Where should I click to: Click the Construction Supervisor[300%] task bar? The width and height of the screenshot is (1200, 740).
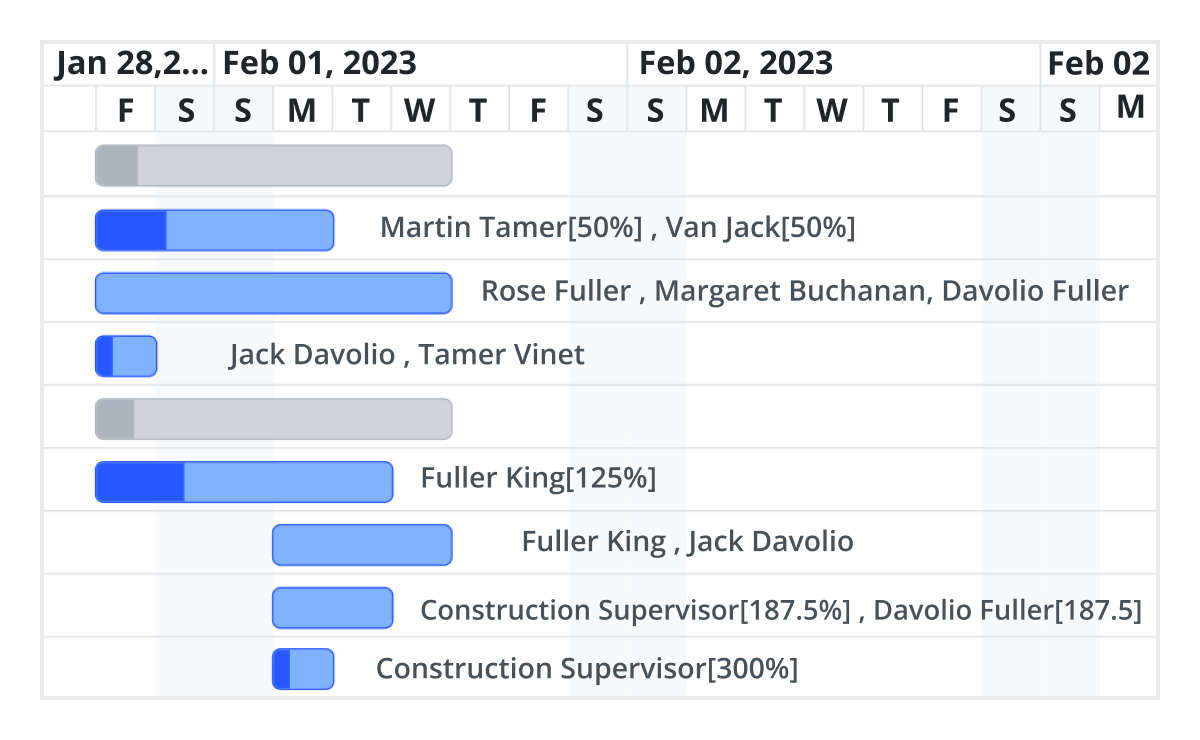pos(303,669)
